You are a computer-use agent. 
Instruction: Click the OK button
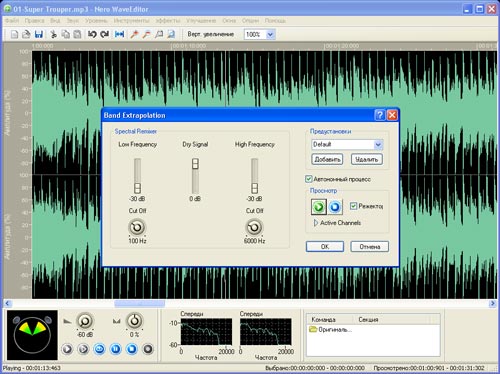(325, 247)
